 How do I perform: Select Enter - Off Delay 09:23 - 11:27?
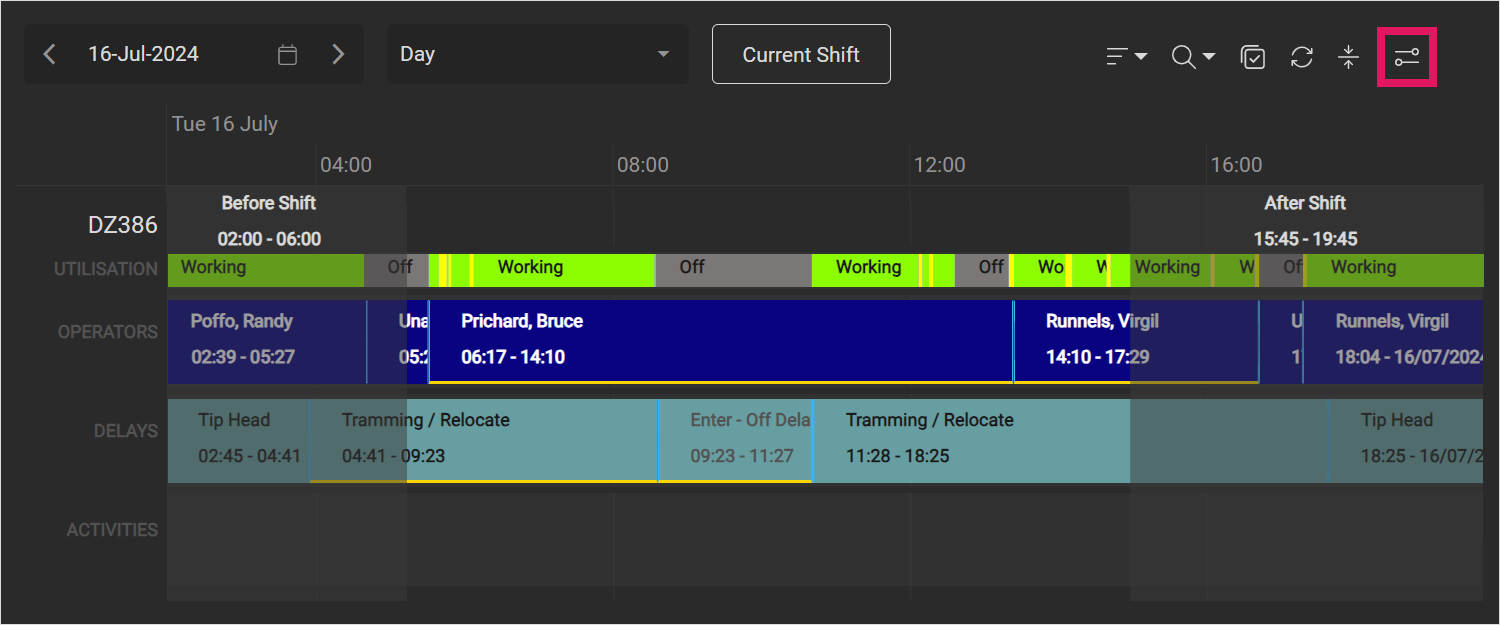coord(734,440)
